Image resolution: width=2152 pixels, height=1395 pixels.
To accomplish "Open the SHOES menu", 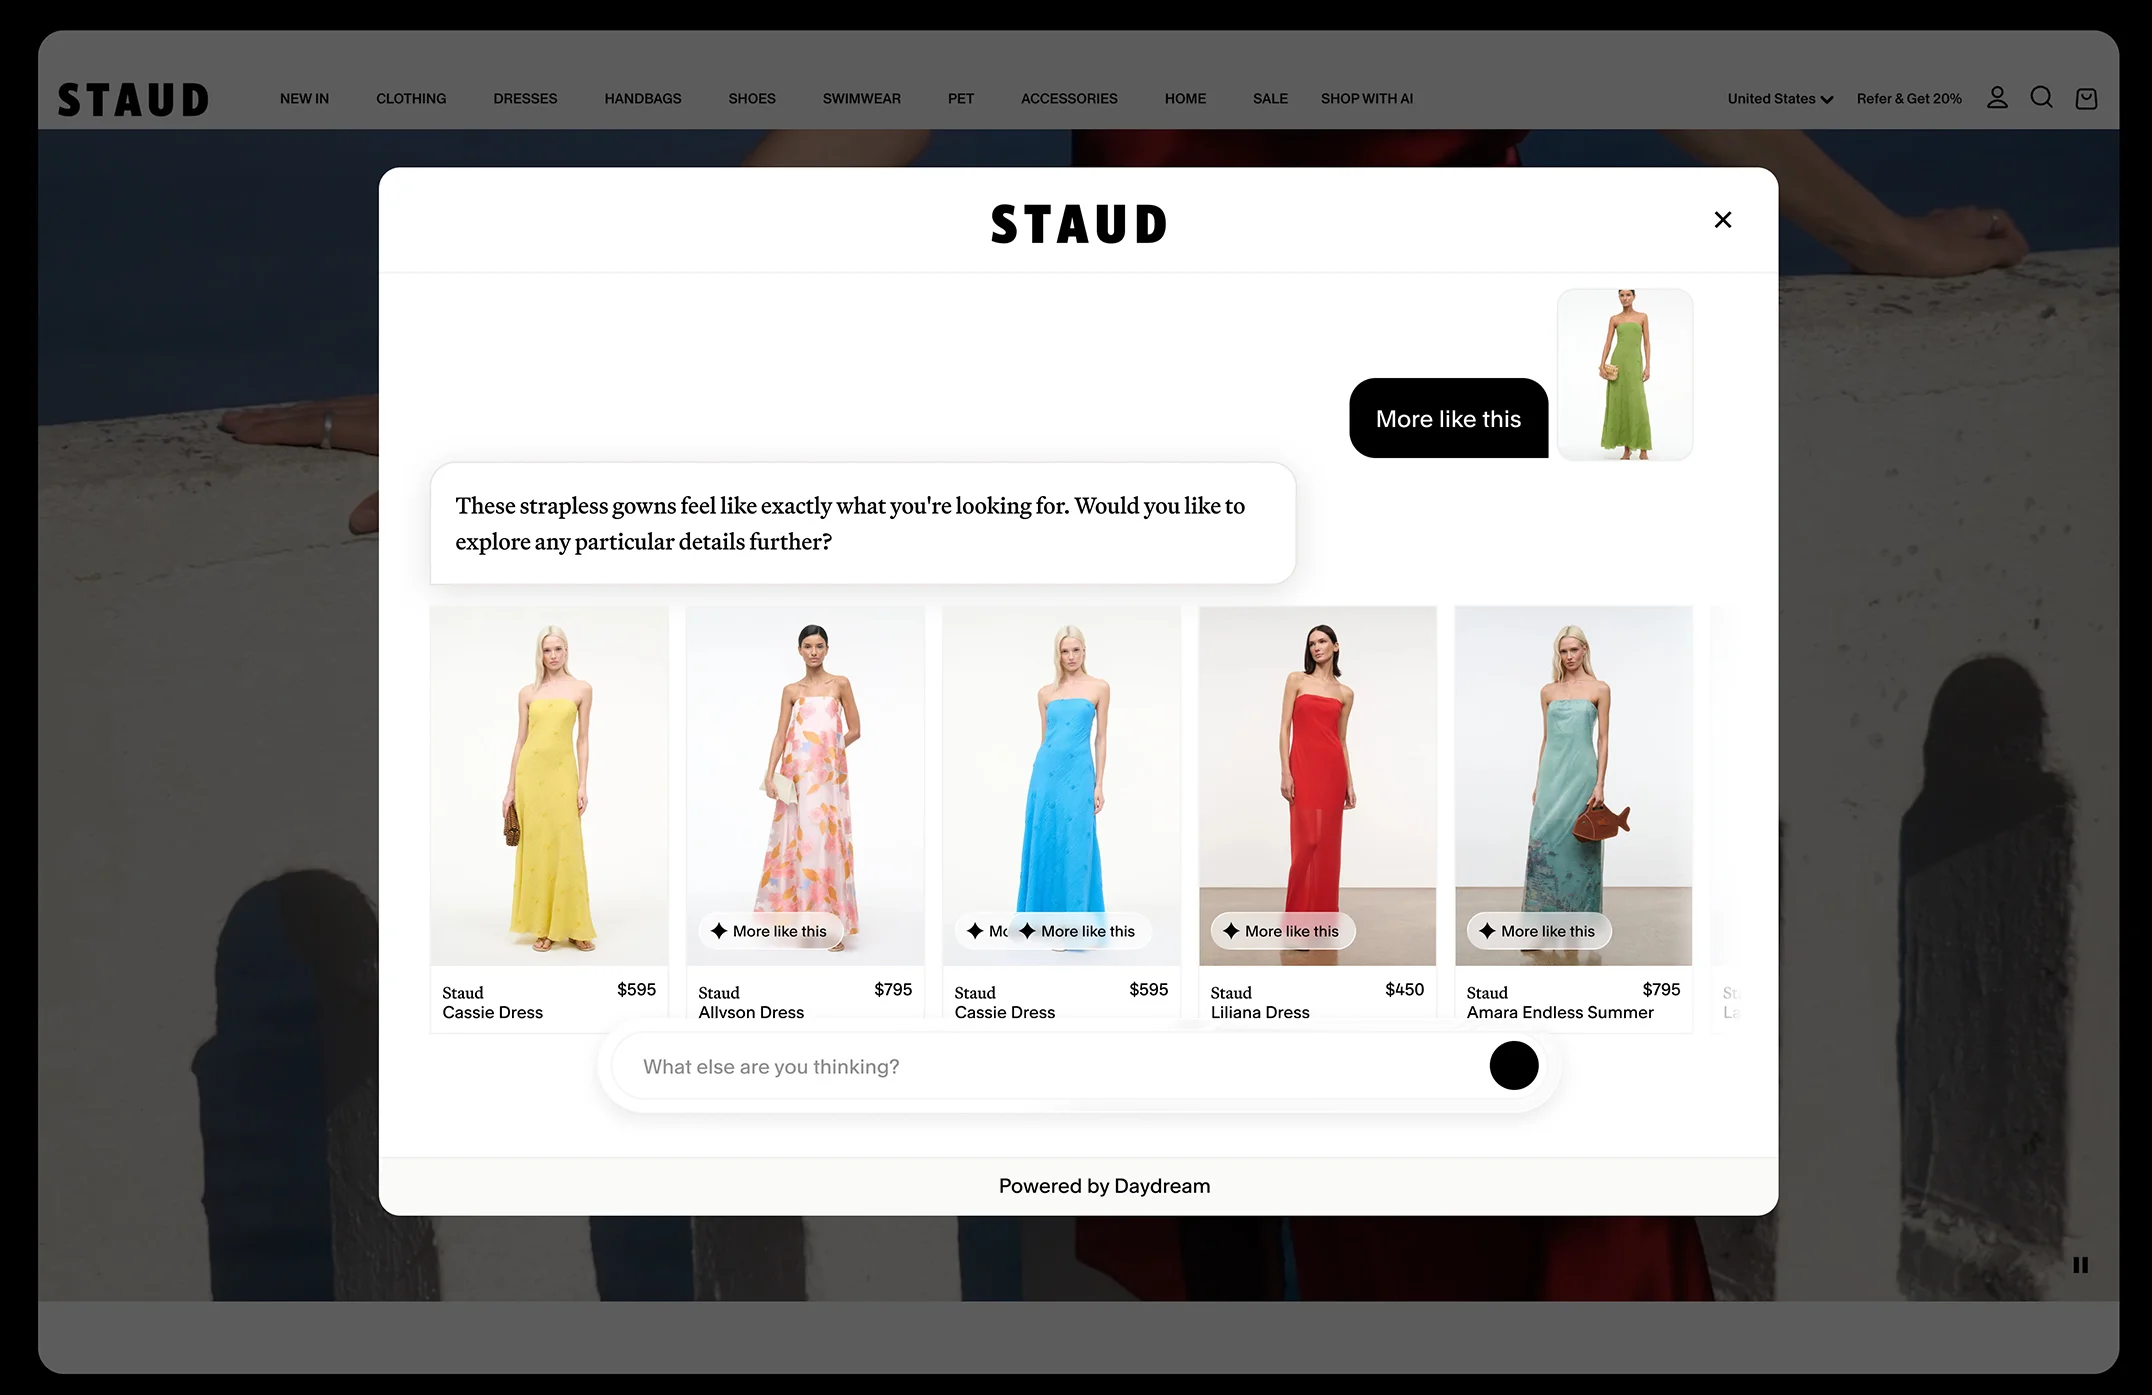I will (752, 99).
